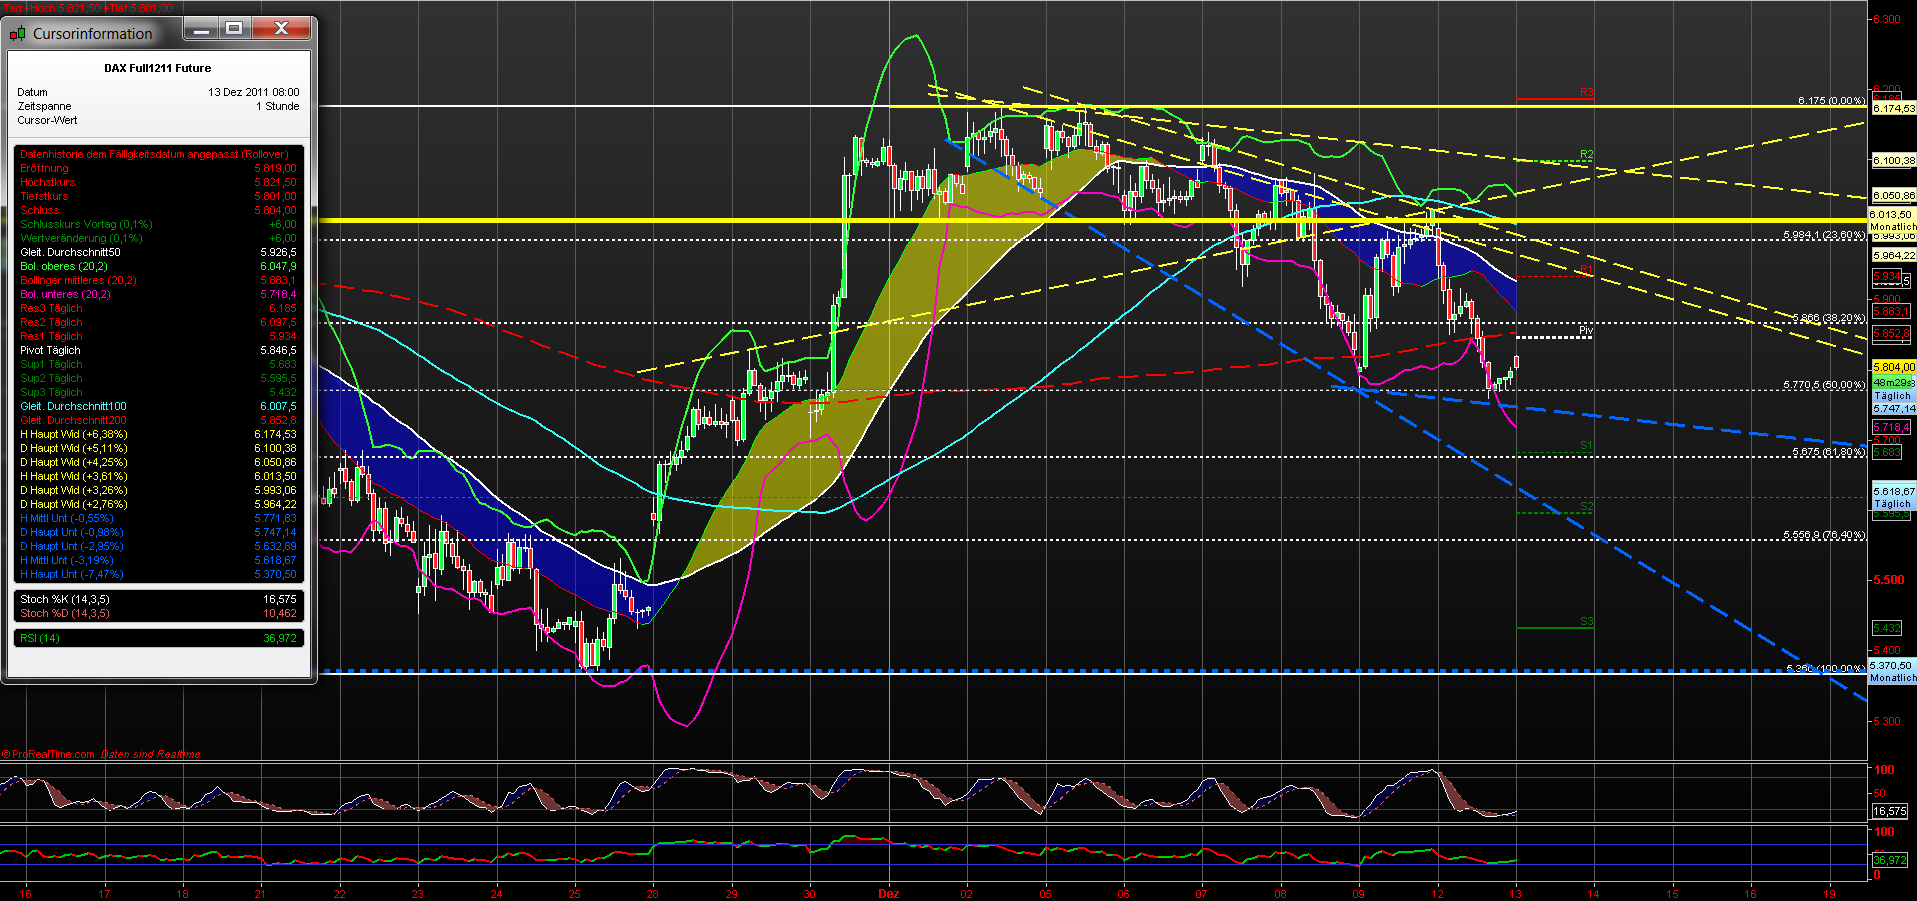Select the 'Dez' label on the time axis
The width and height of the screenshot is (1917, 901).
point(889,893)
